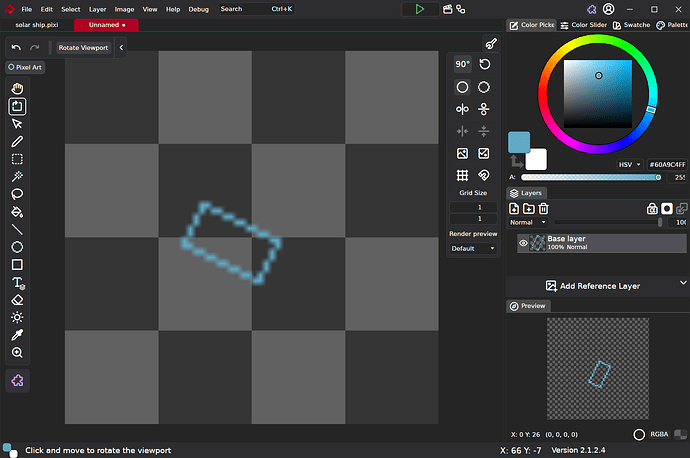
Task: Open the user account icon
Action: click(609, 9)
